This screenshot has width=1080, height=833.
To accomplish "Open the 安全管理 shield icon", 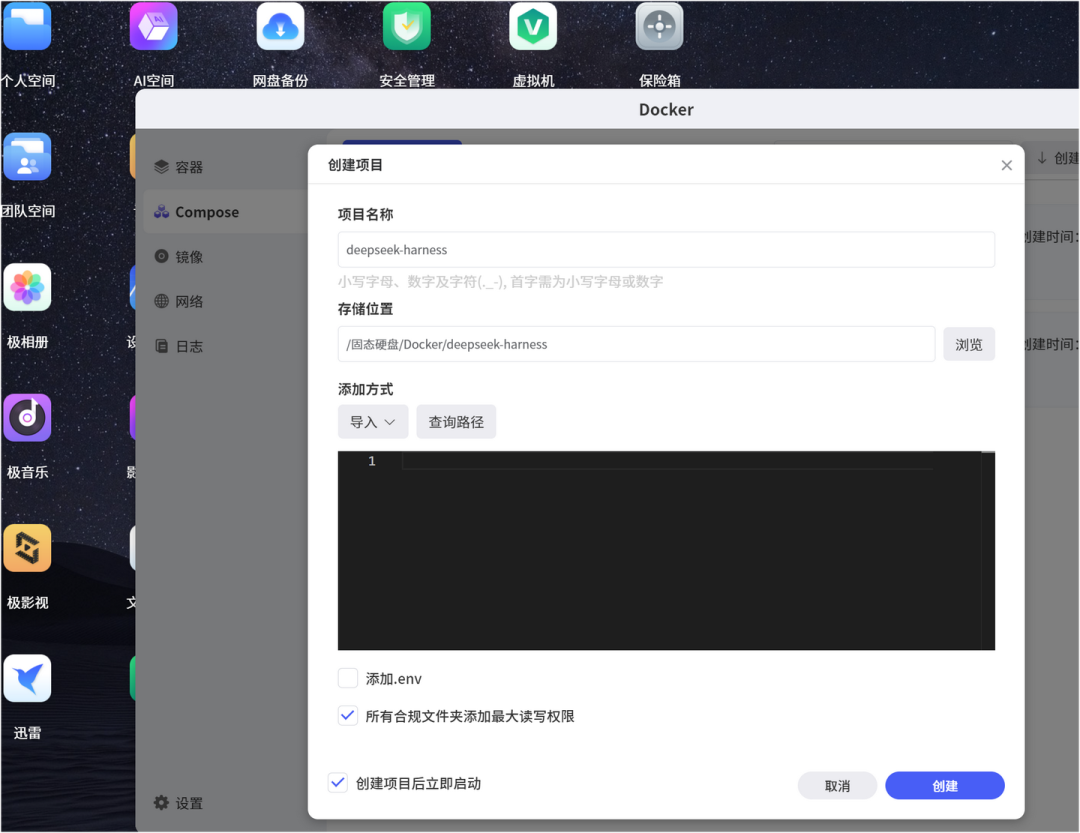I will point(407,28).
